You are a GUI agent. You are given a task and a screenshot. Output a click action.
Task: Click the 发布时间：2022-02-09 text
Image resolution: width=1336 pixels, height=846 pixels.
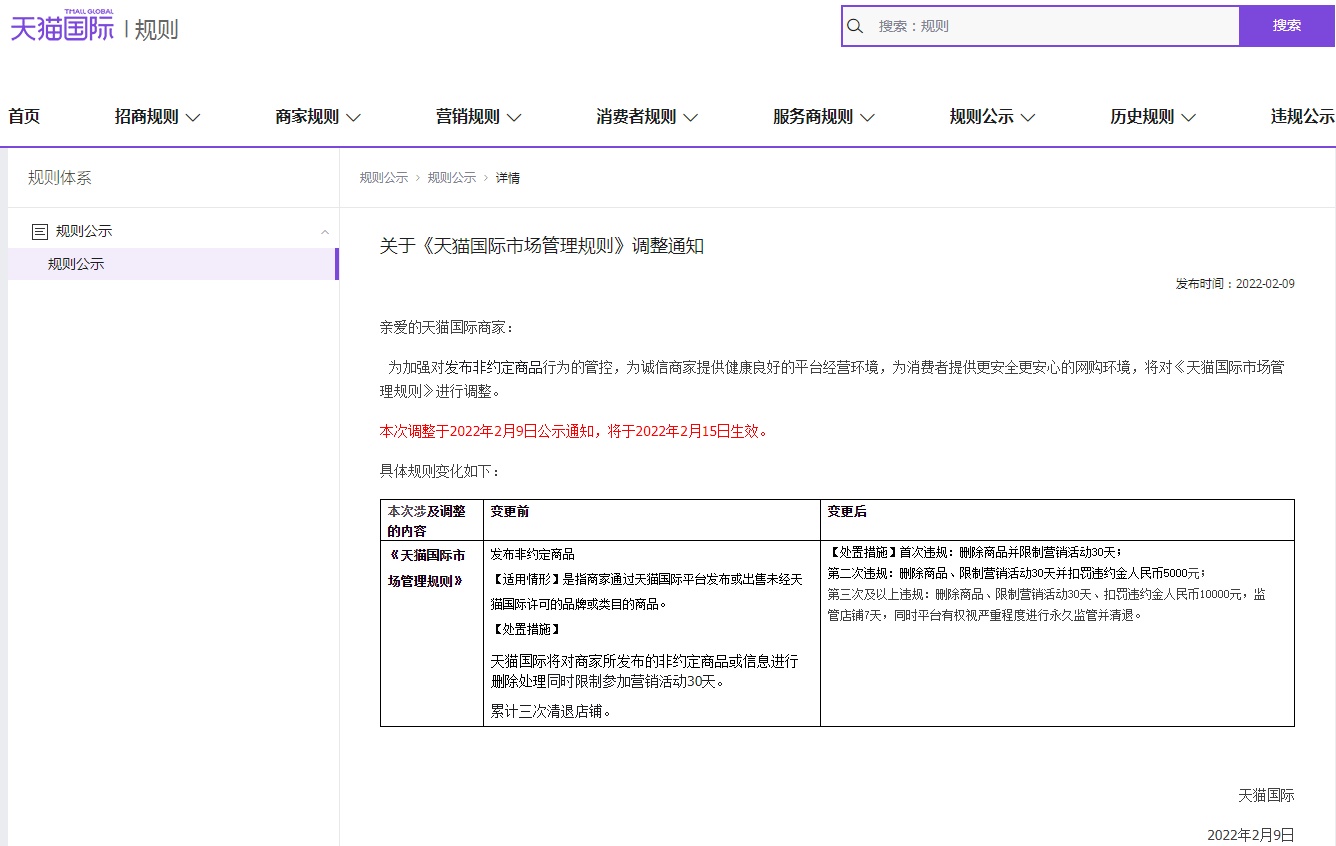pyautogui.click(x=1235, y=284)
